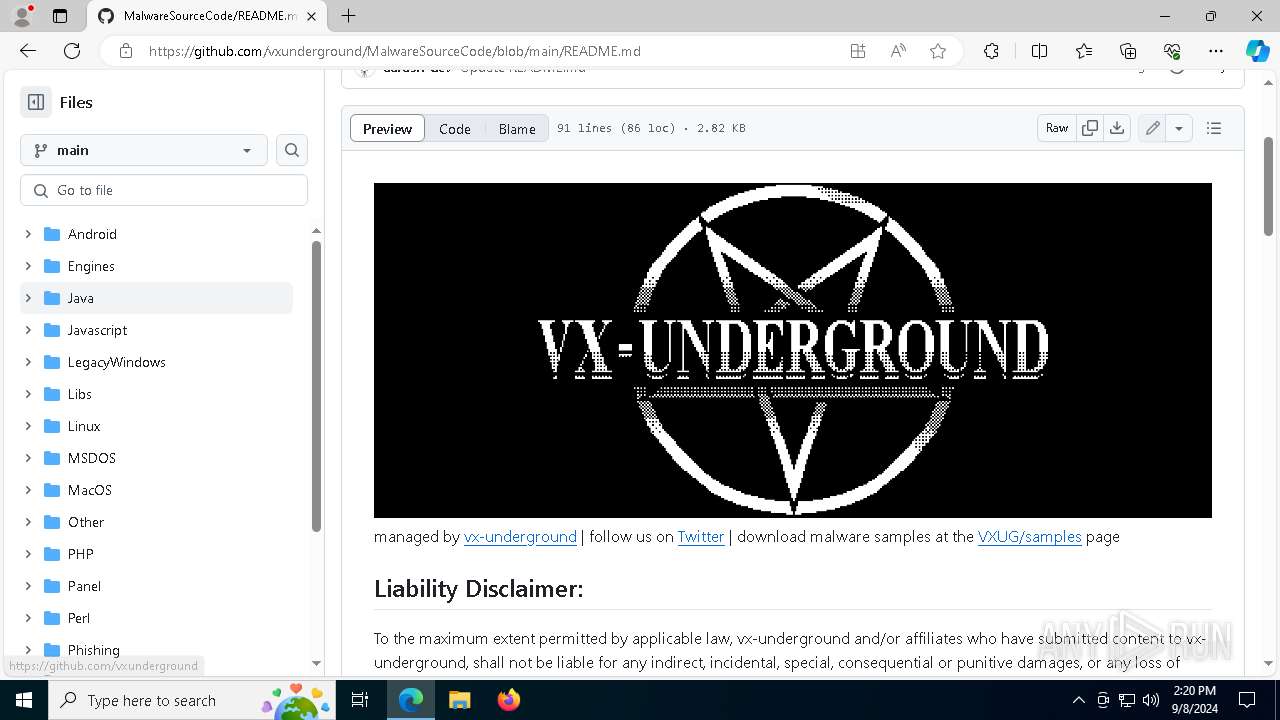Expand the Linux folder chevron
Image resolution: width=1280 pixels, height=720 pixels.
coord(28,426)
